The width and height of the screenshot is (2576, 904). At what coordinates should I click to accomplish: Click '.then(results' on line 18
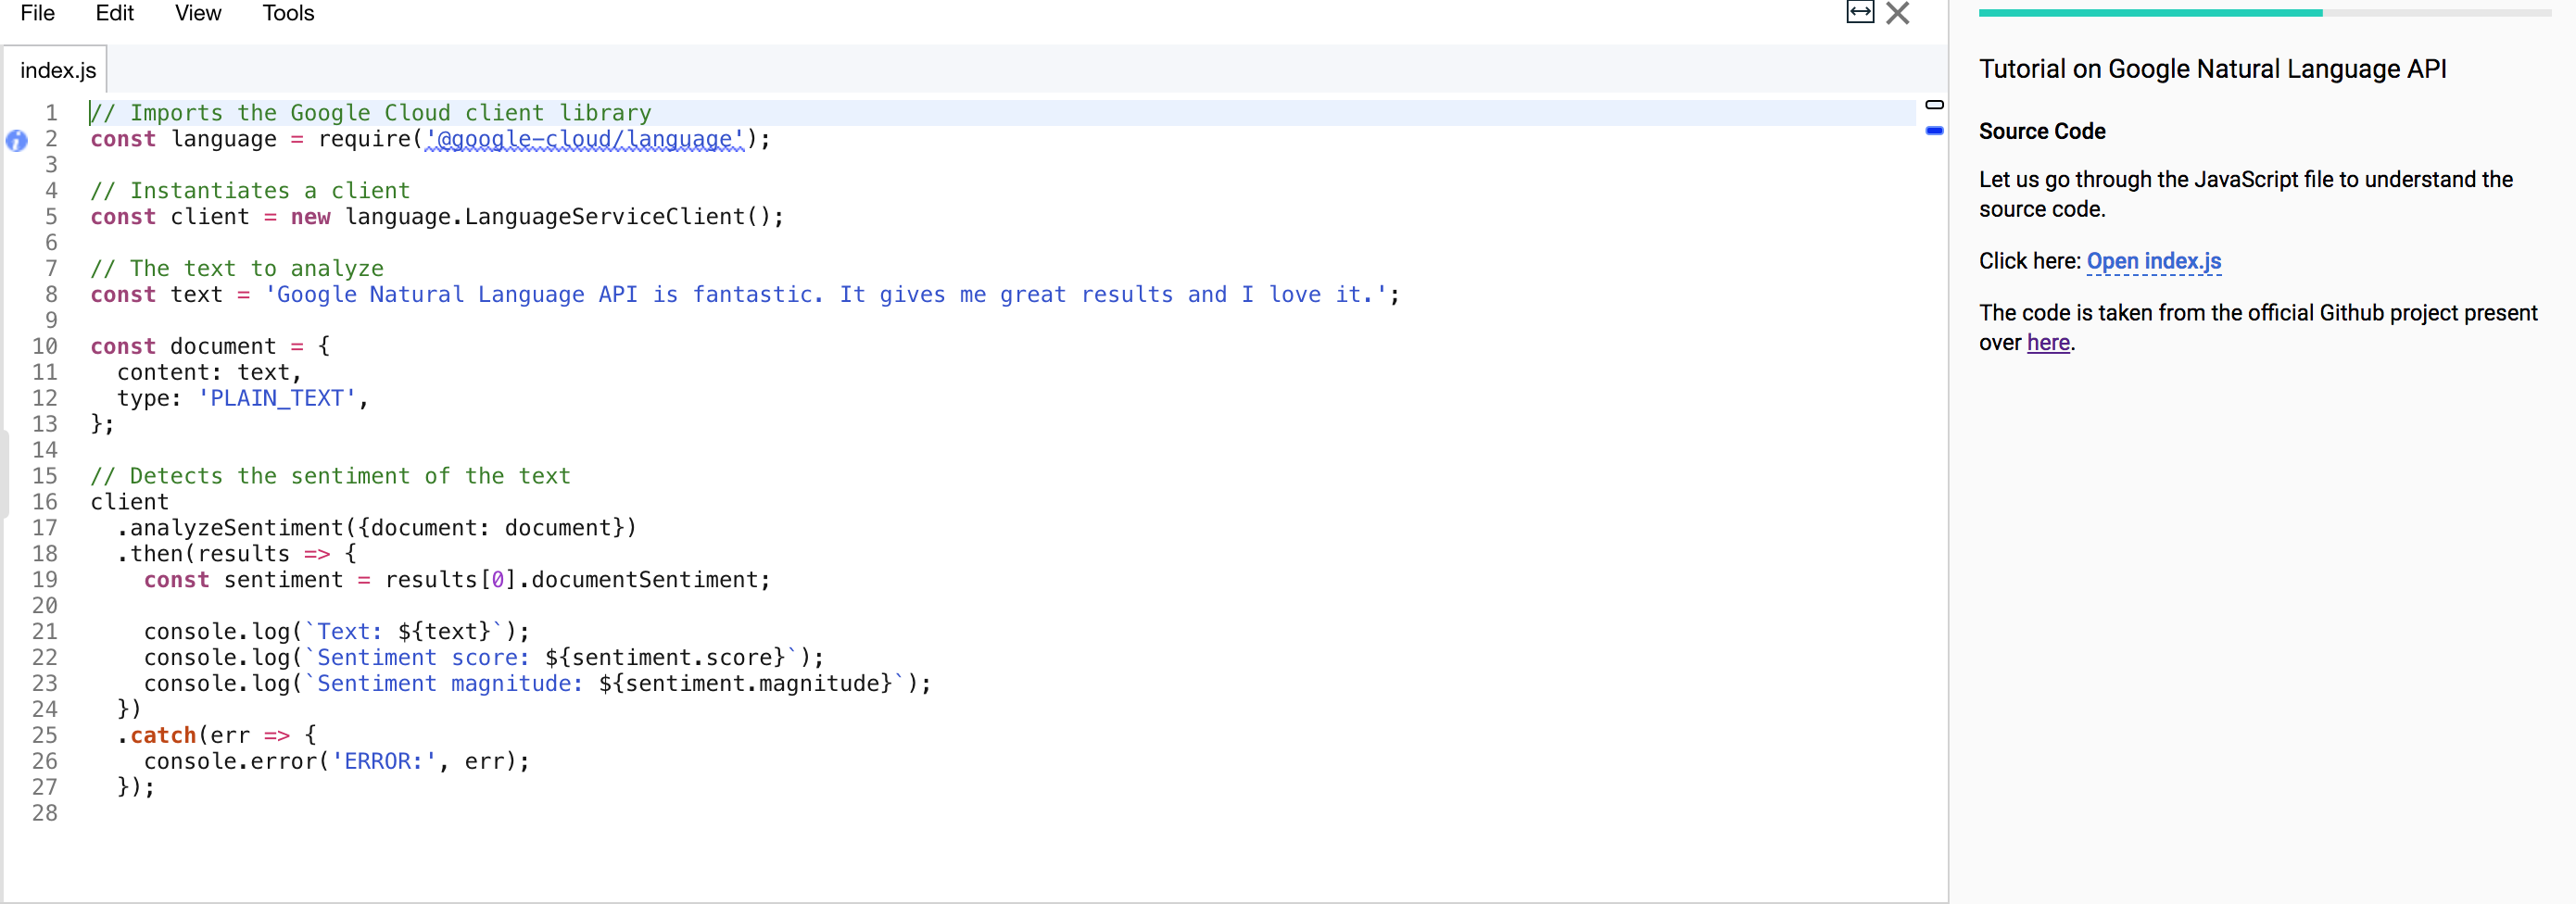pos(203,554)
